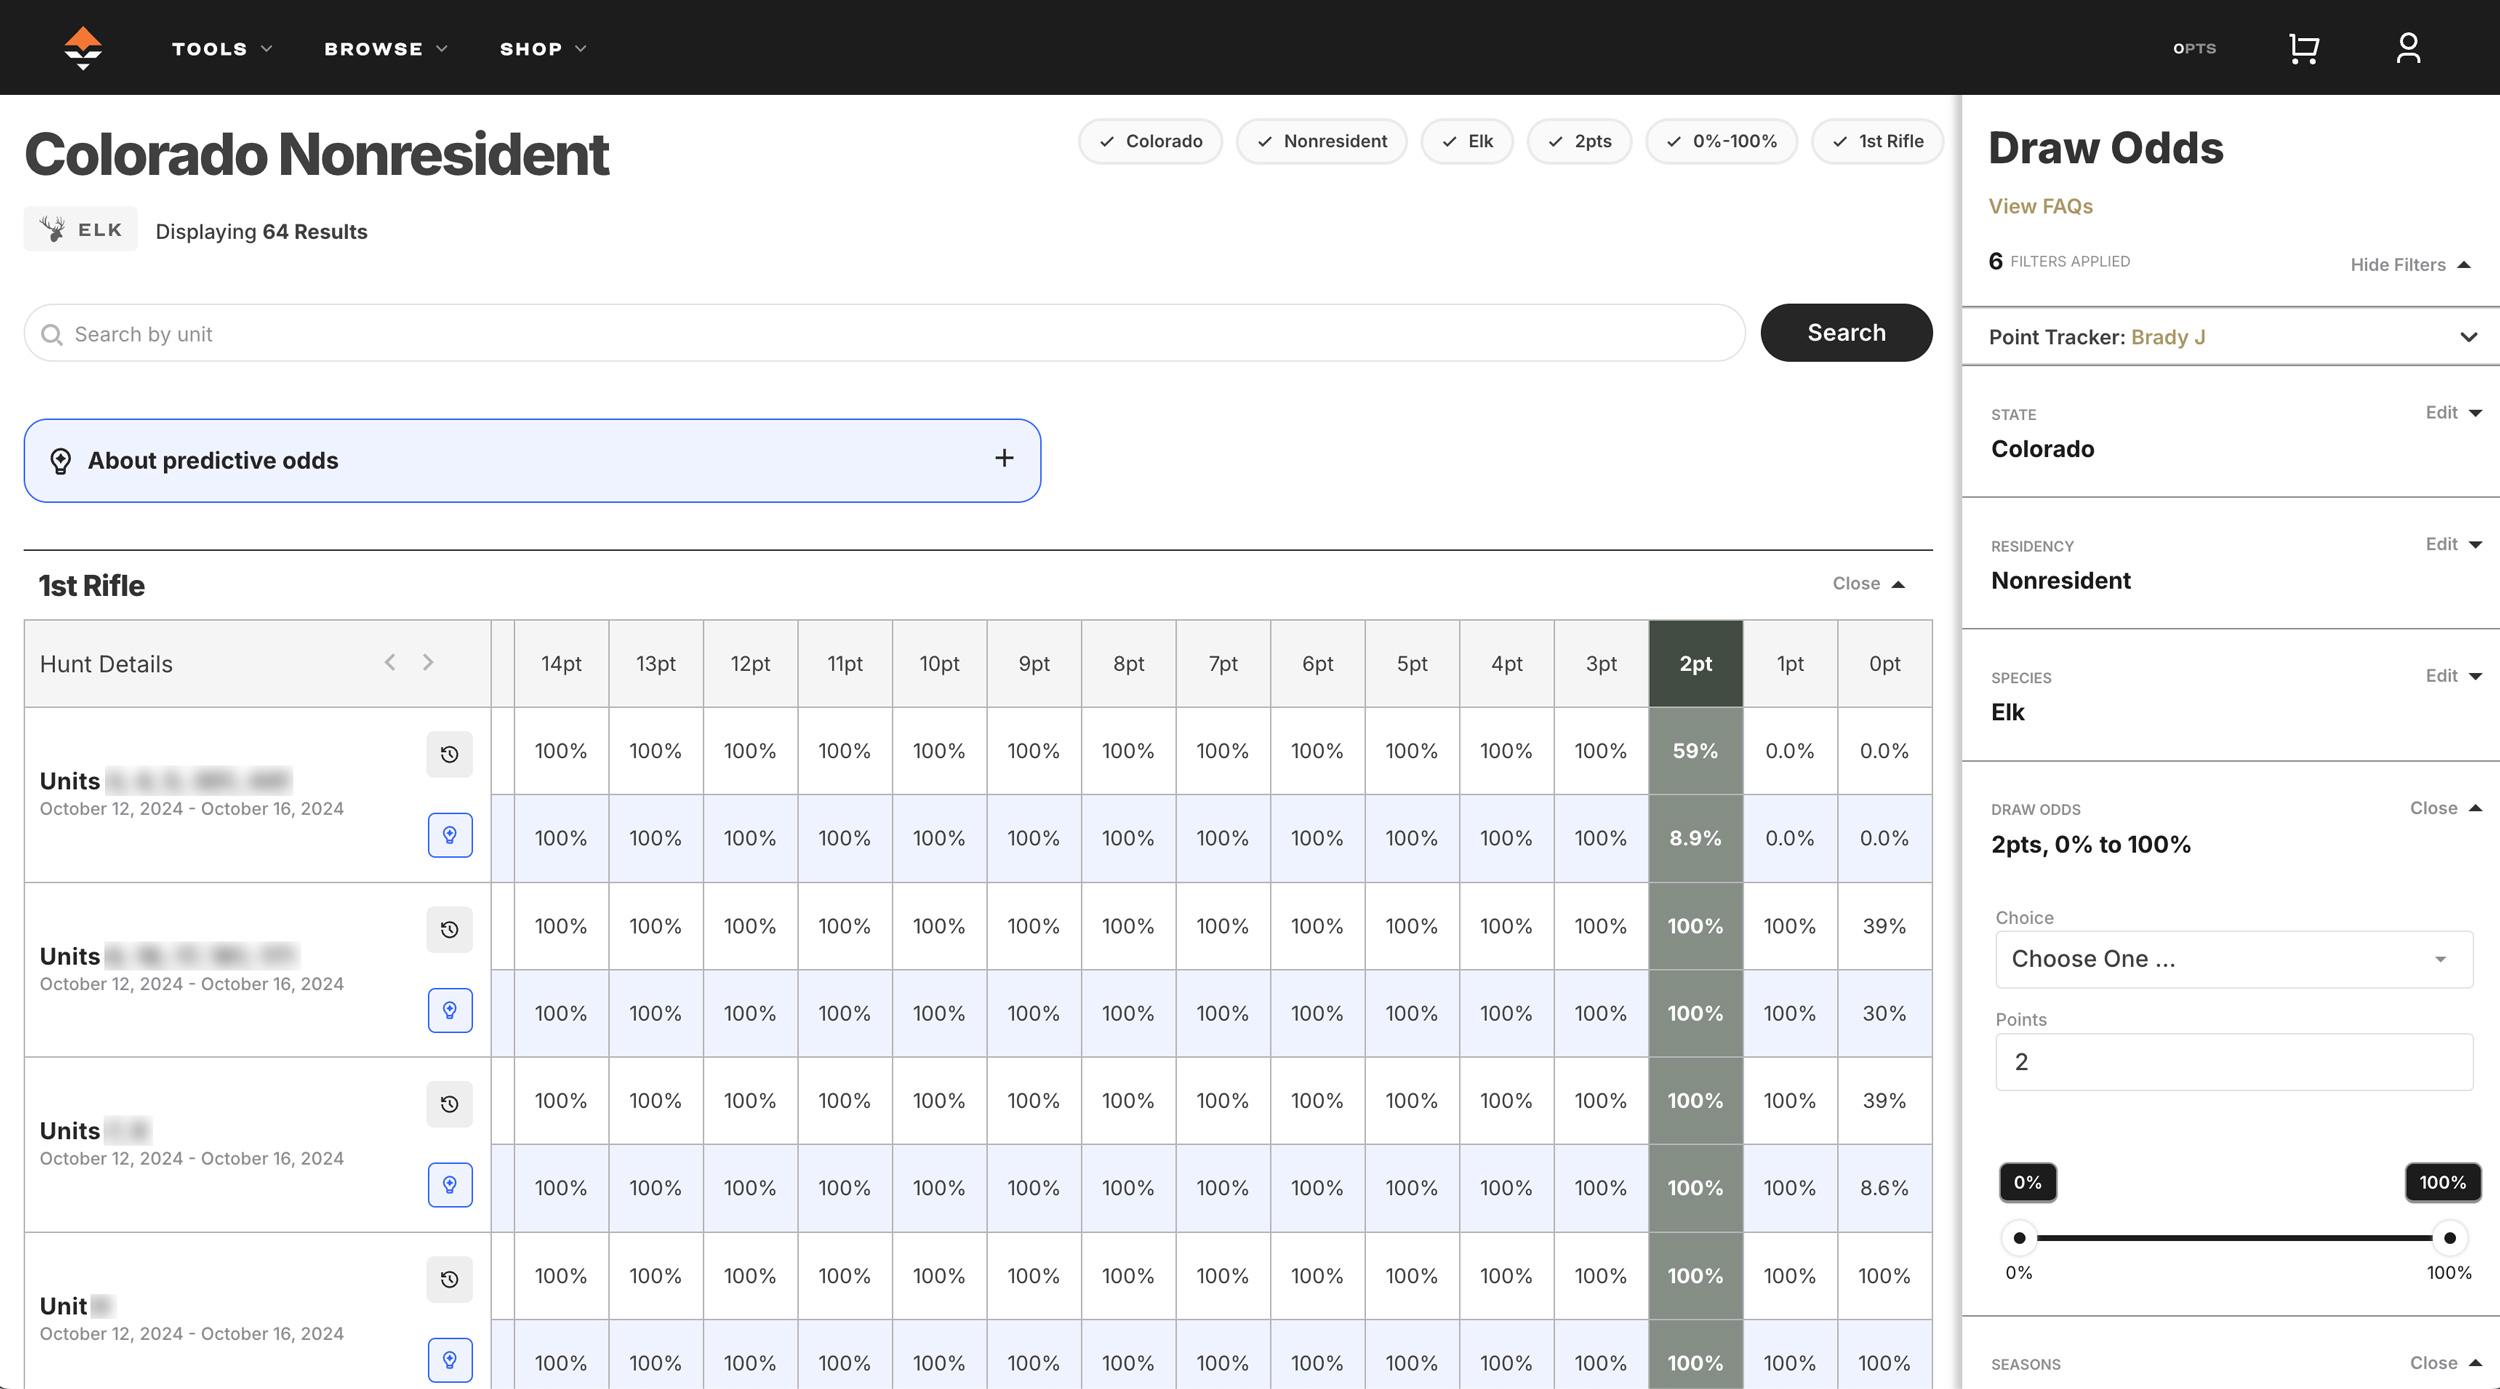Open the user account icon
This screenshot has width=2500, height=1389.
(x=2408, y=47)
